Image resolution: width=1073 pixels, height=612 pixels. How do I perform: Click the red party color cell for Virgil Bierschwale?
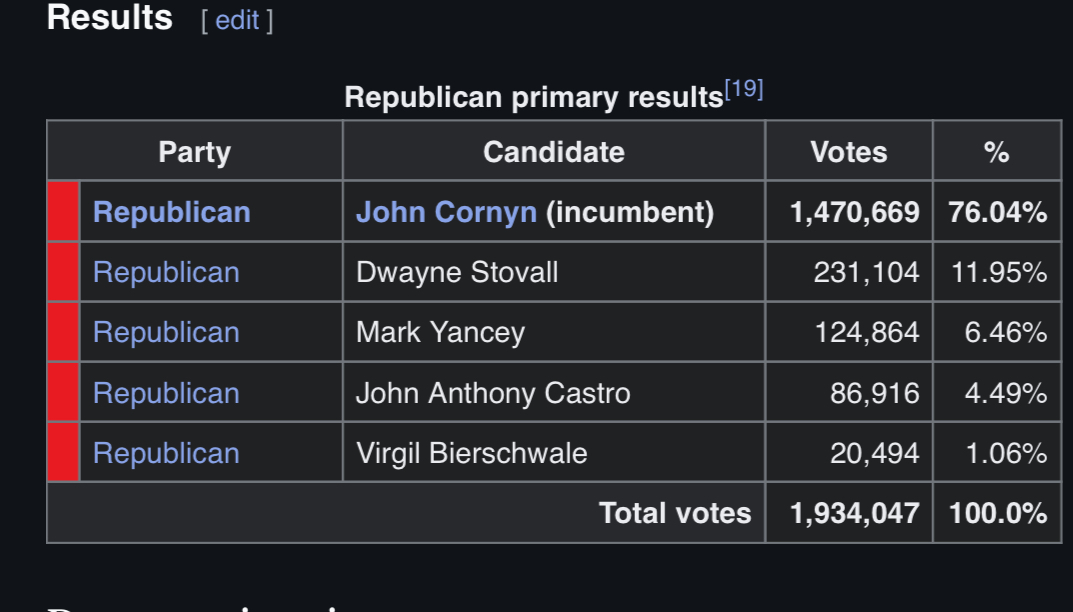tap(63, 452)
